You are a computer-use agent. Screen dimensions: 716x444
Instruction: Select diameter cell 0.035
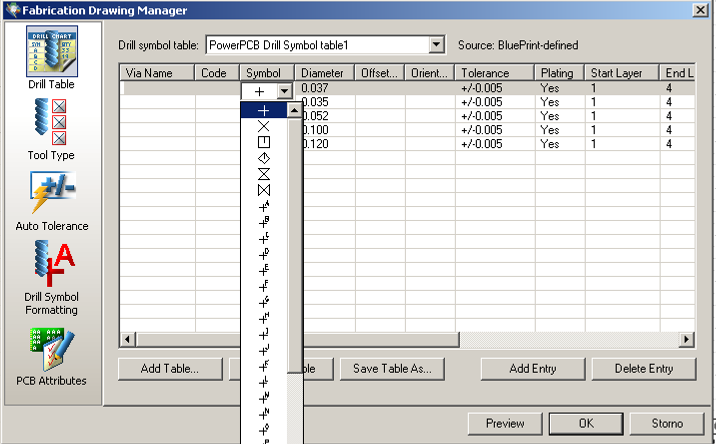pyautogui.click(x=329, y=102)
